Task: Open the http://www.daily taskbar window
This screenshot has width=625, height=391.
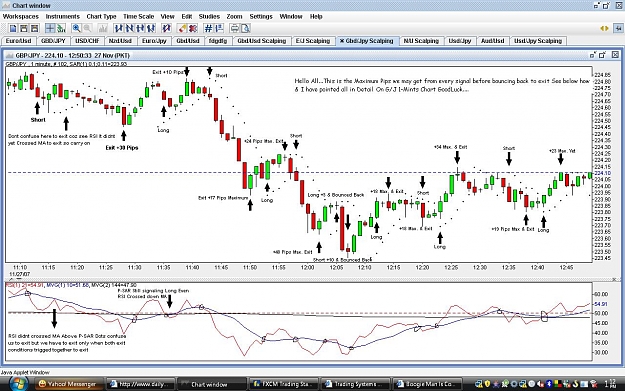Action: [x=142, y=384]
